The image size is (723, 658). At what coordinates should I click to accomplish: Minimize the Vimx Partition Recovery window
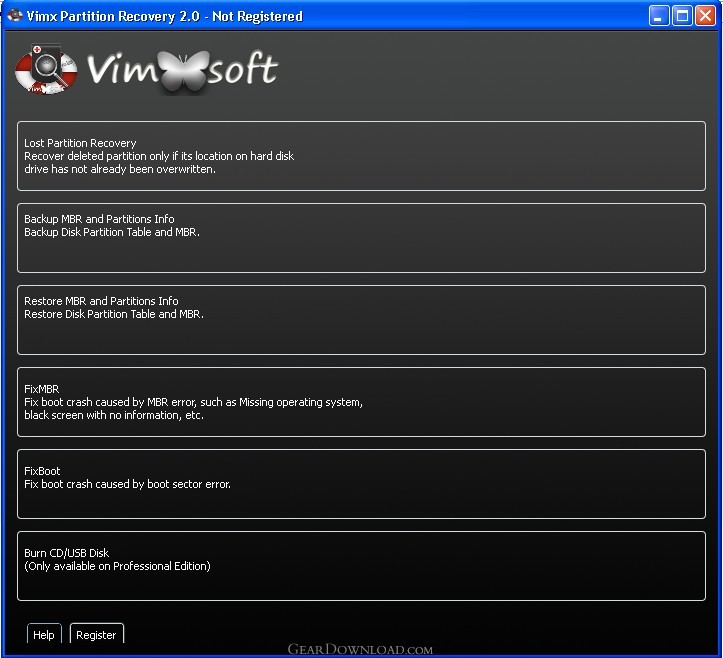658,16
